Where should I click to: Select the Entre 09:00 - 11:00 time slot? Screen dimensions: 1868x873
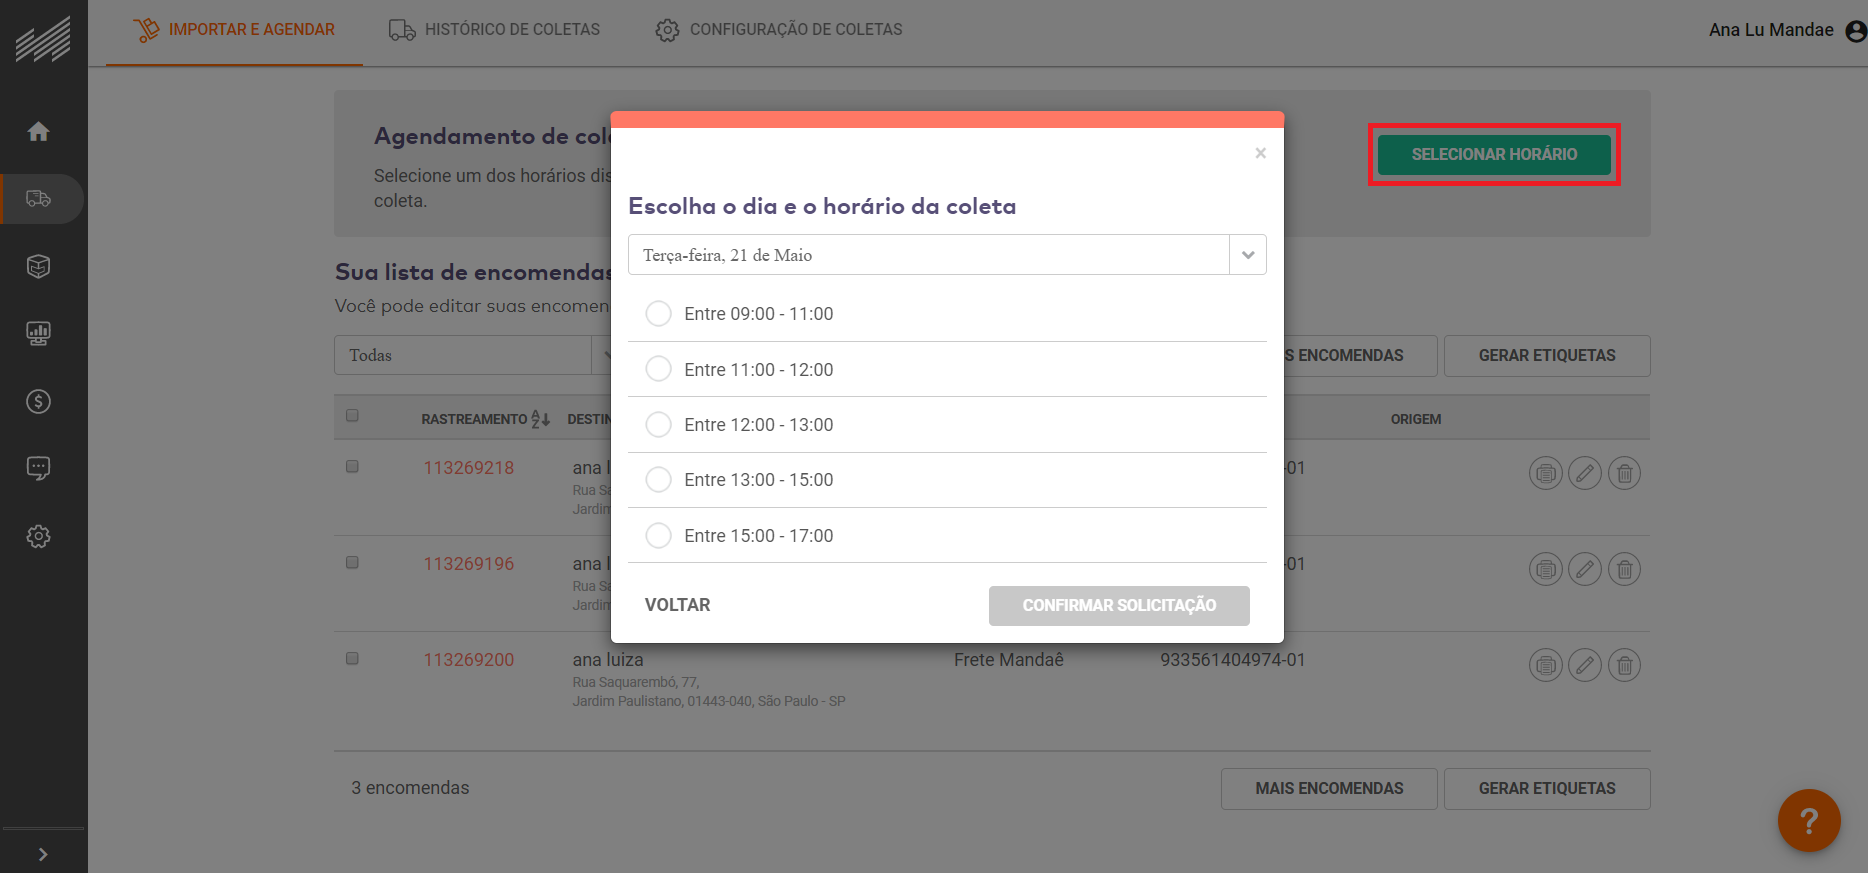(659, 314)
